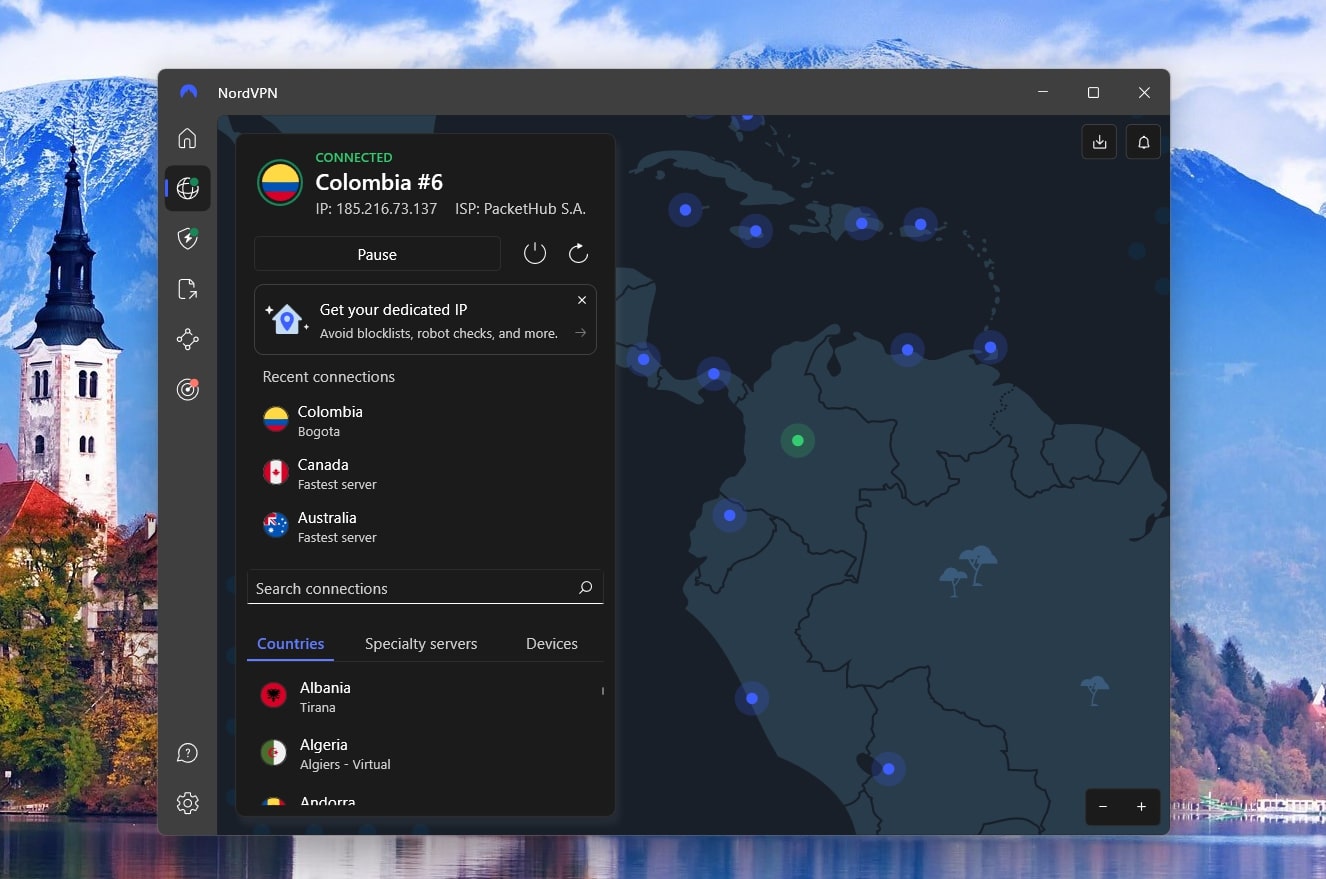Pause the VPN connection
Image resolution: width=1326 pixels, height=879 pixels.
tap(377, 254)
